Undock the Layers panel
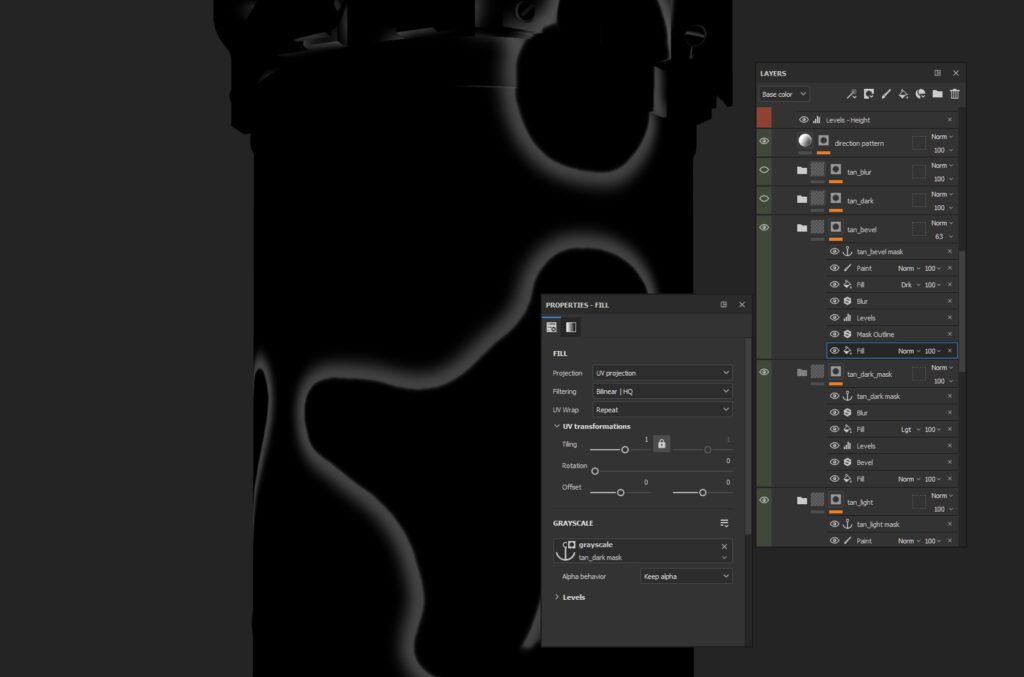 pyautogui.click(x=937, y=73)
